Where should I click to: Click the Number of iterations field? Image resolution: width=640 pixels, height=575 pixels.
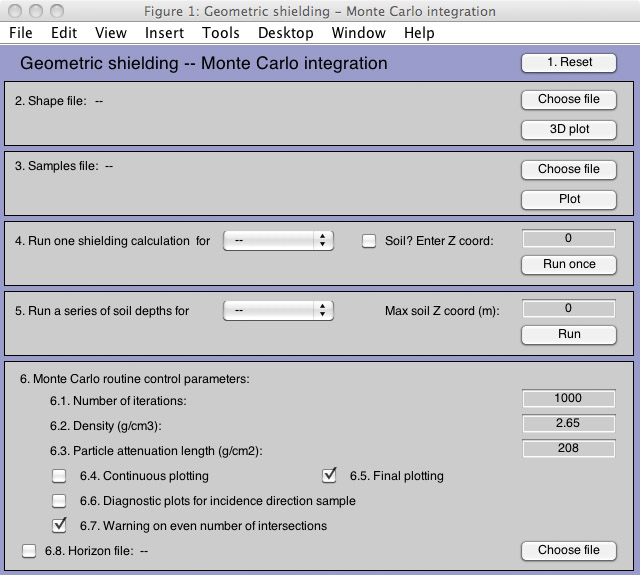point(569,398)
